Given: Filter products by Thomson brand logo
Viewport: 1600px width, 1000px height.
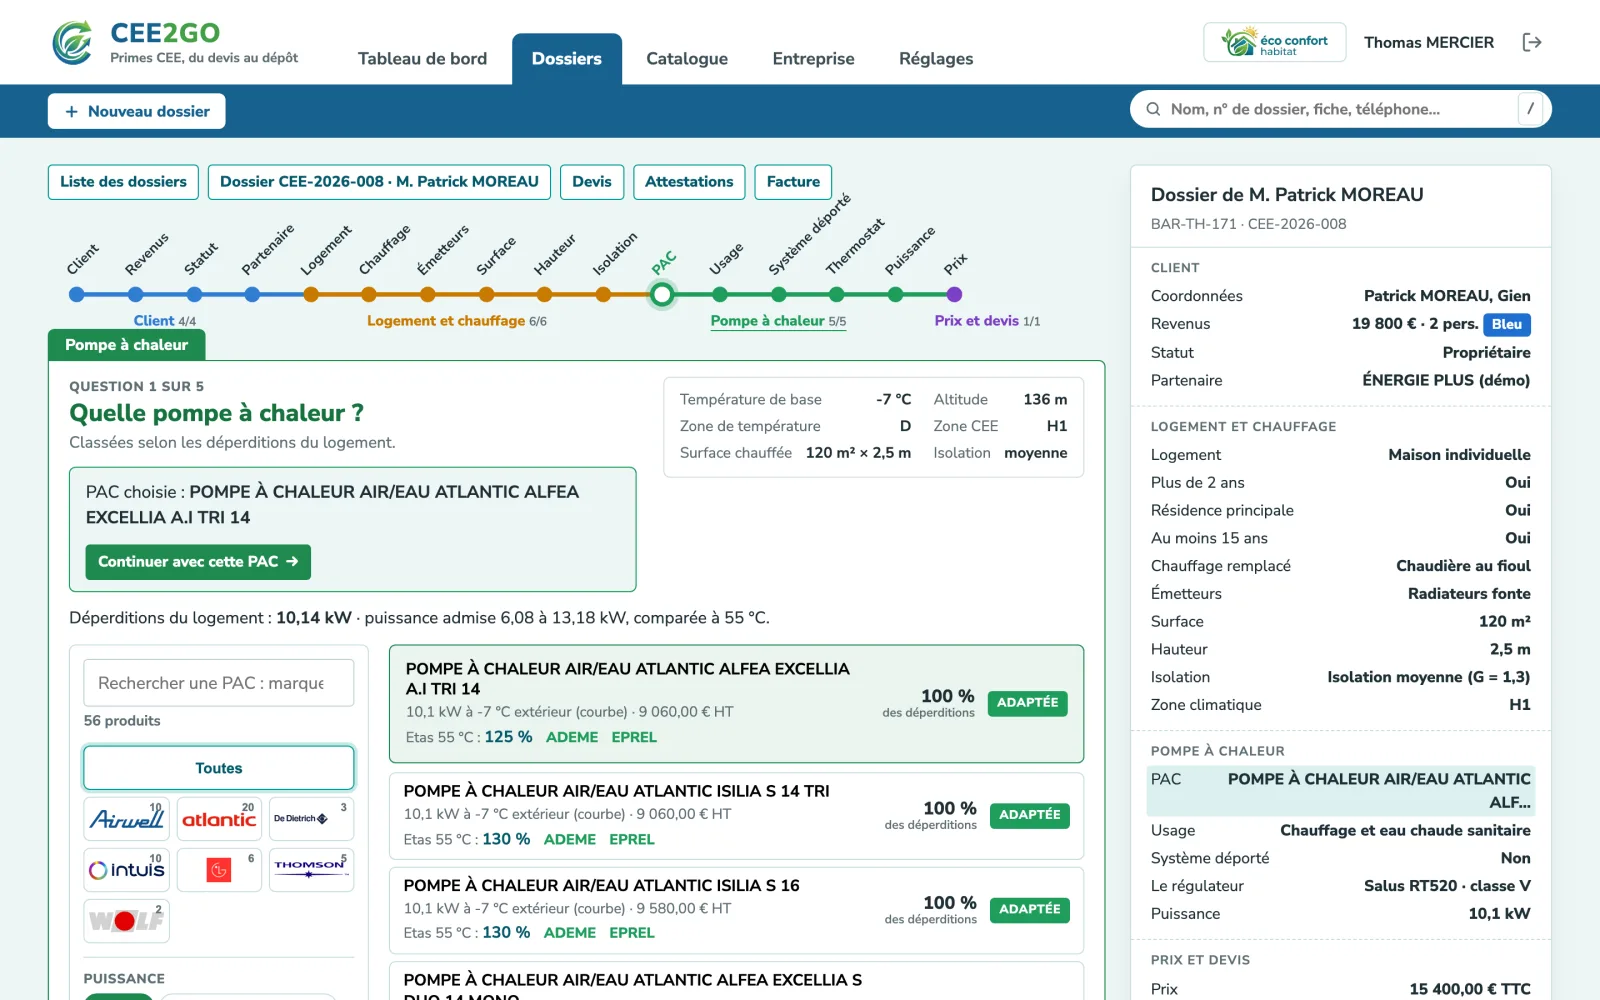Looking at the screenshot, I should click(x=311, y=870).
